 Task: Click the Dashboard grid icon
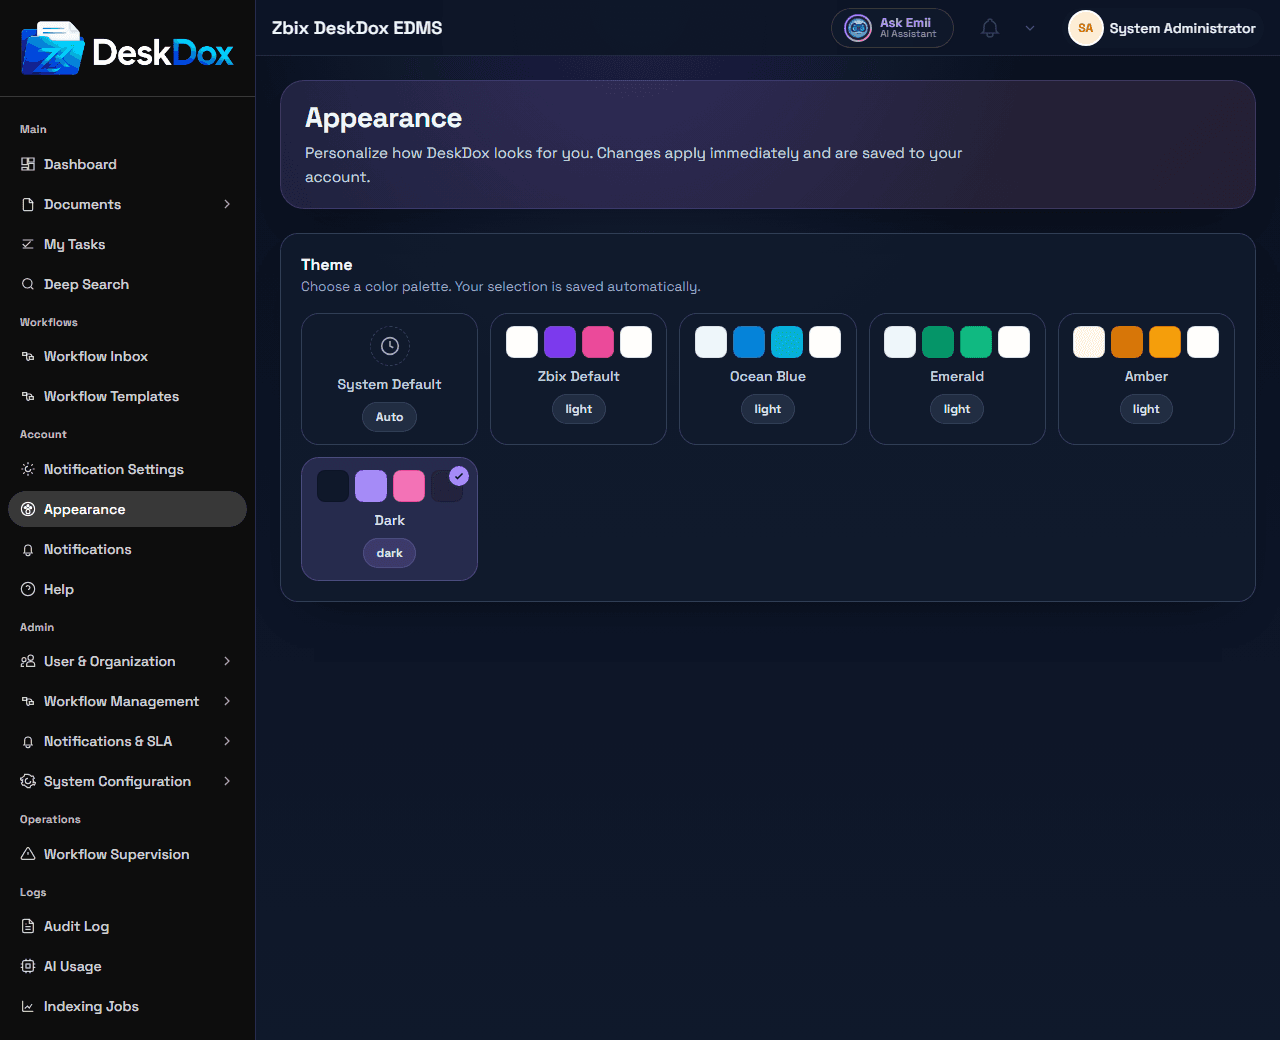pyautogui.click(x=28, y=164)
